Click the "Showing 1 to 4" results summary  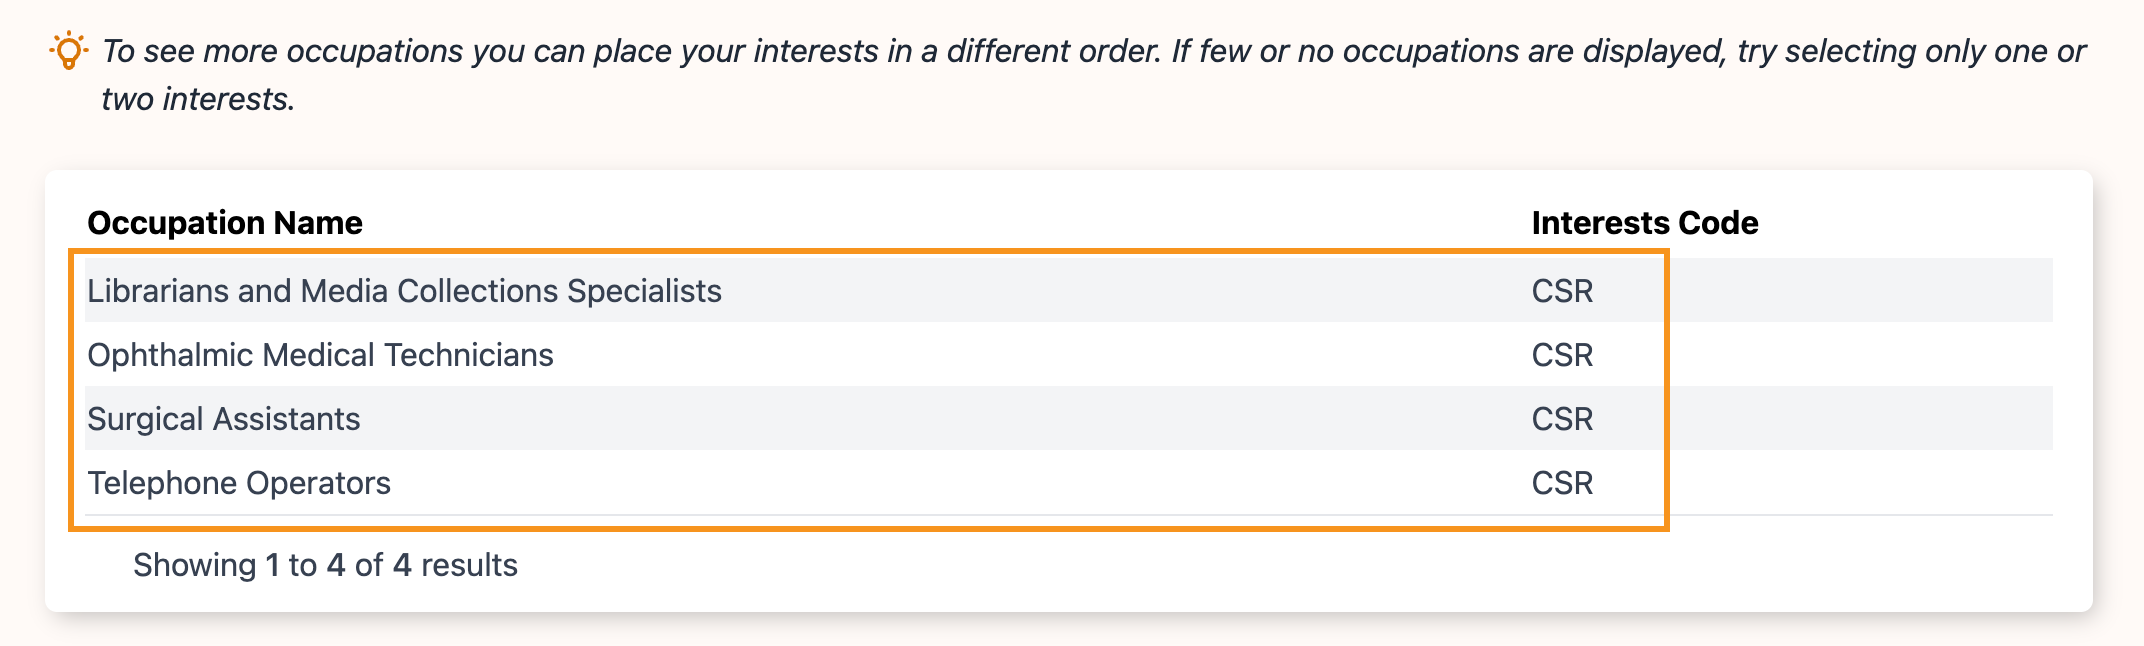click(x=325, y=565)
